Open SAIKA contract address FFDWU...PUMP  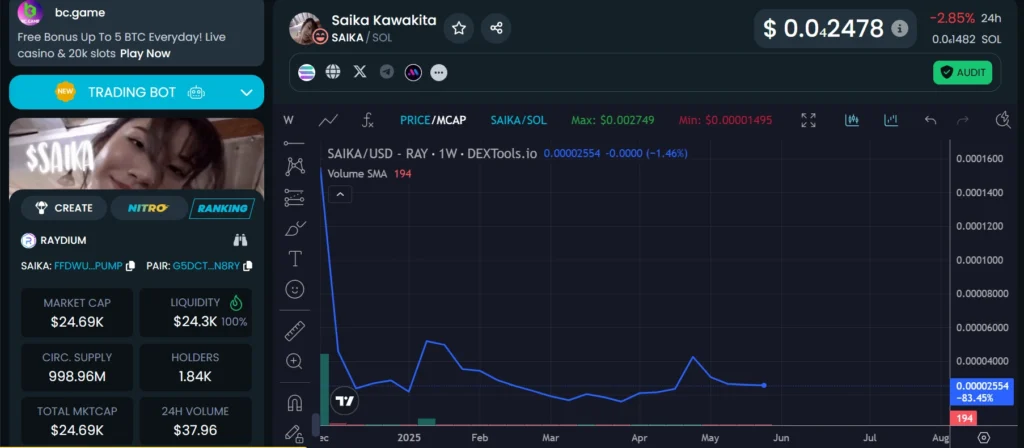click(88, 266)
